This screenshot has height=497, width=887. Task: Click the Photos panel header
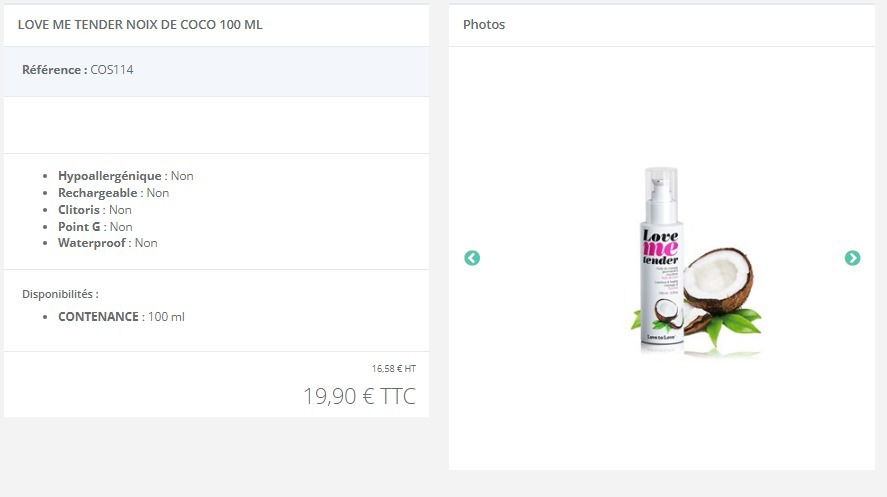661,25
